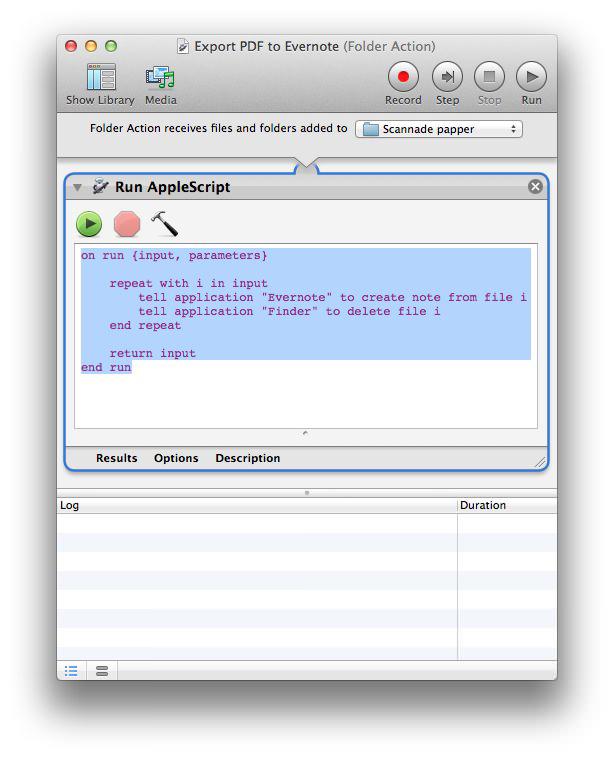Click the document proxy icon in the title bar
The image size is (614, 759).
tap(183, 46)
